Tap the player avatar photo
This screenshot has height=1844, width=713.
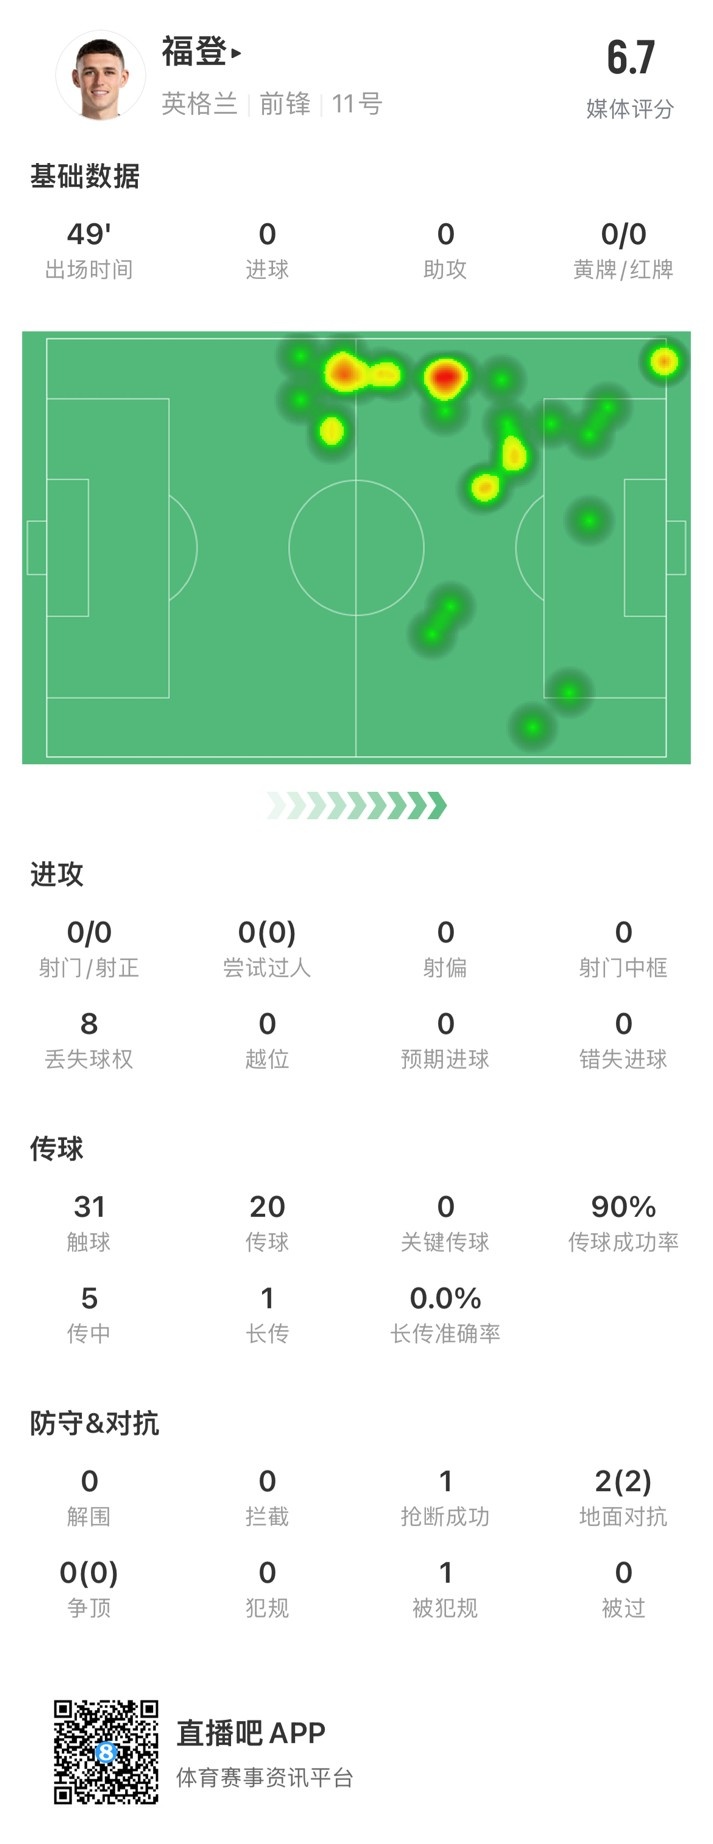coord(100,76)
